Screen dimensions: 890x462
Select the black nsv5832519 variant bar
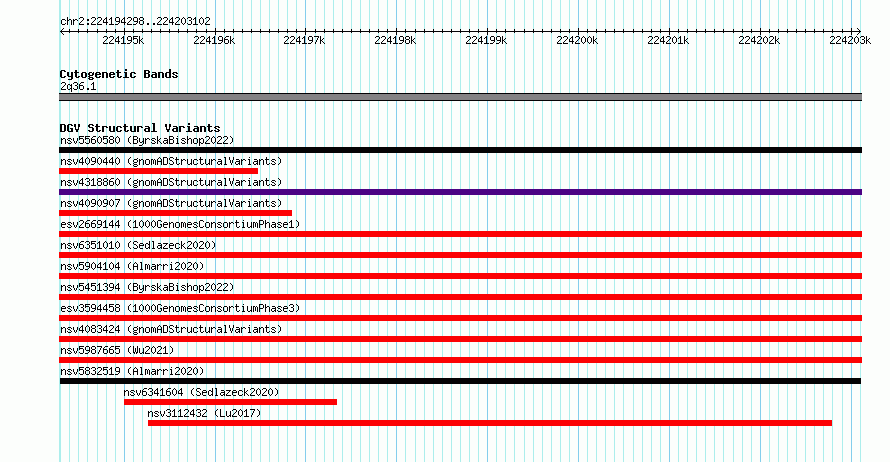point(460,381)
